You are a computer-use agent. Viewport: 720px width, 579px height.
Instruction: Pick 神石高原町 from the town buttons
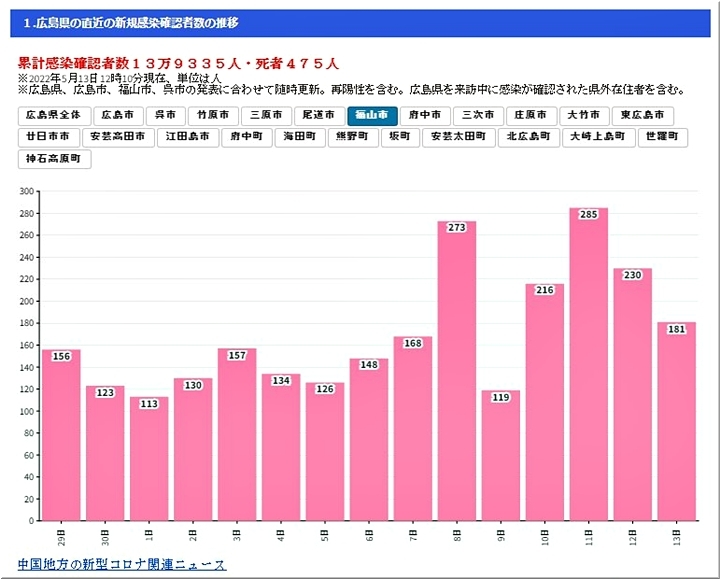click(55, 159)
